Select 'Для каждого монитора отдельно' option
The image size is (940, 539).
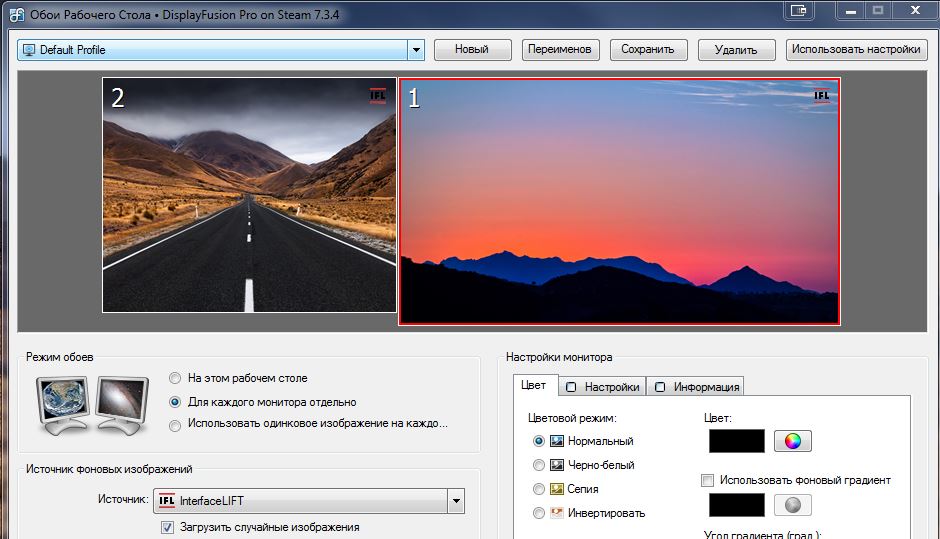[x=175, y=402]
